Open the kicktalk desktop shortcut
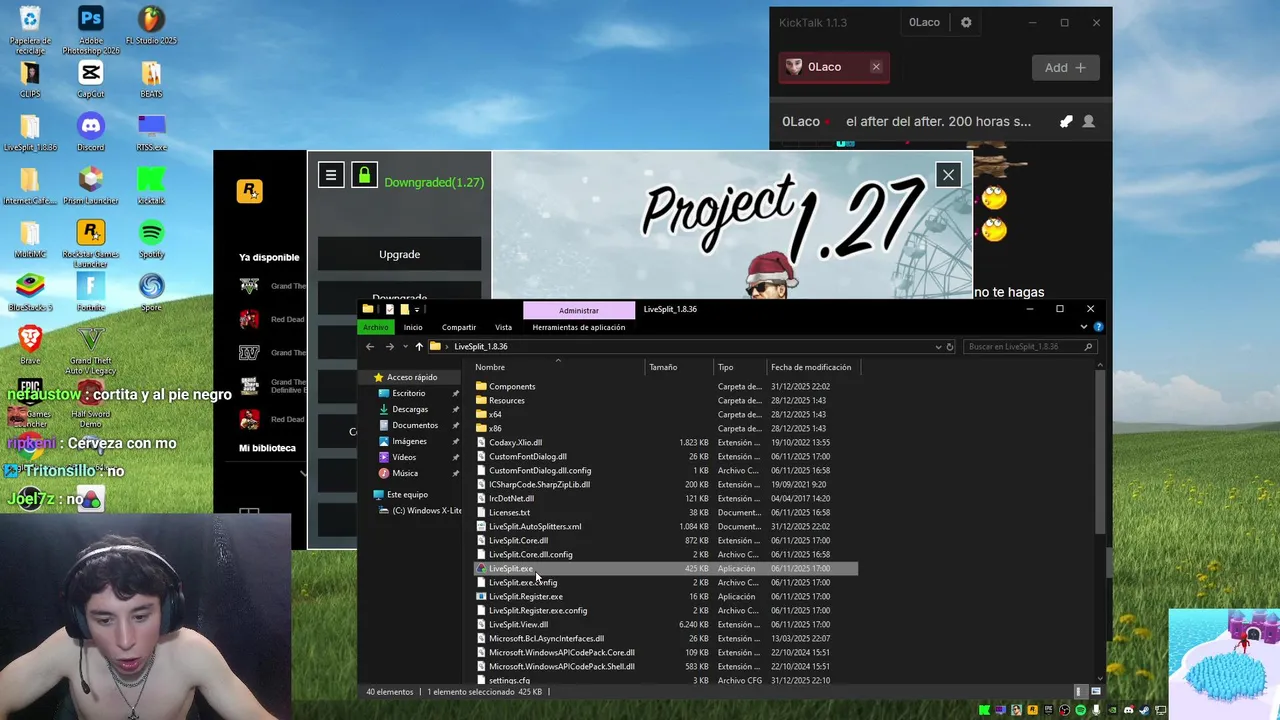 pyautogui.click(x=151, y=186)
